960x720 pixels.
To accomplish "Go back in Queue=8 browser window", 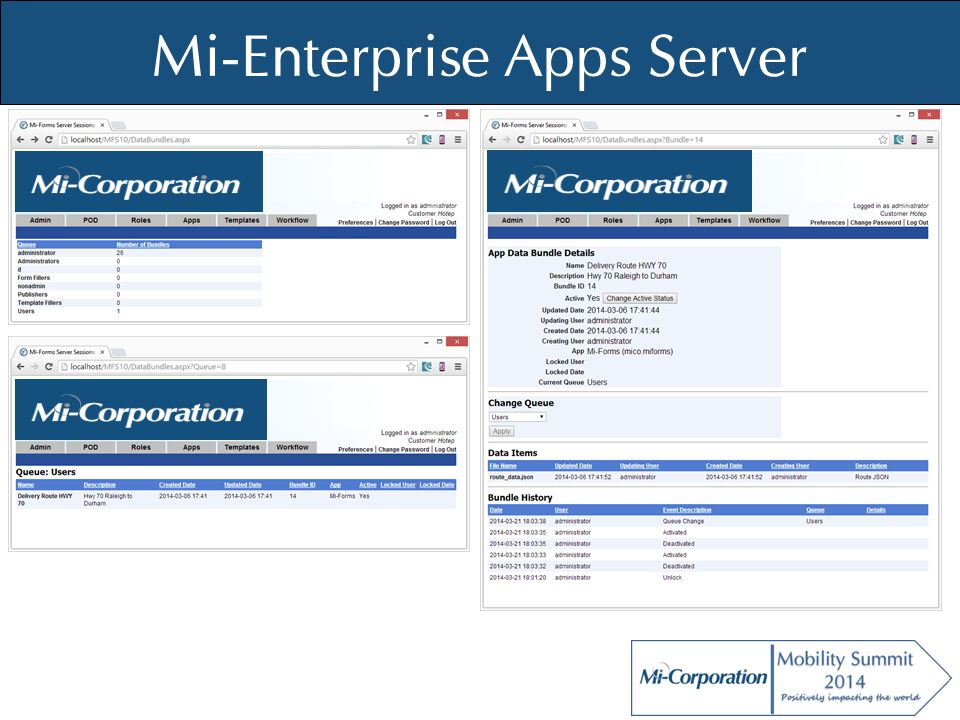I will (21, 367).
